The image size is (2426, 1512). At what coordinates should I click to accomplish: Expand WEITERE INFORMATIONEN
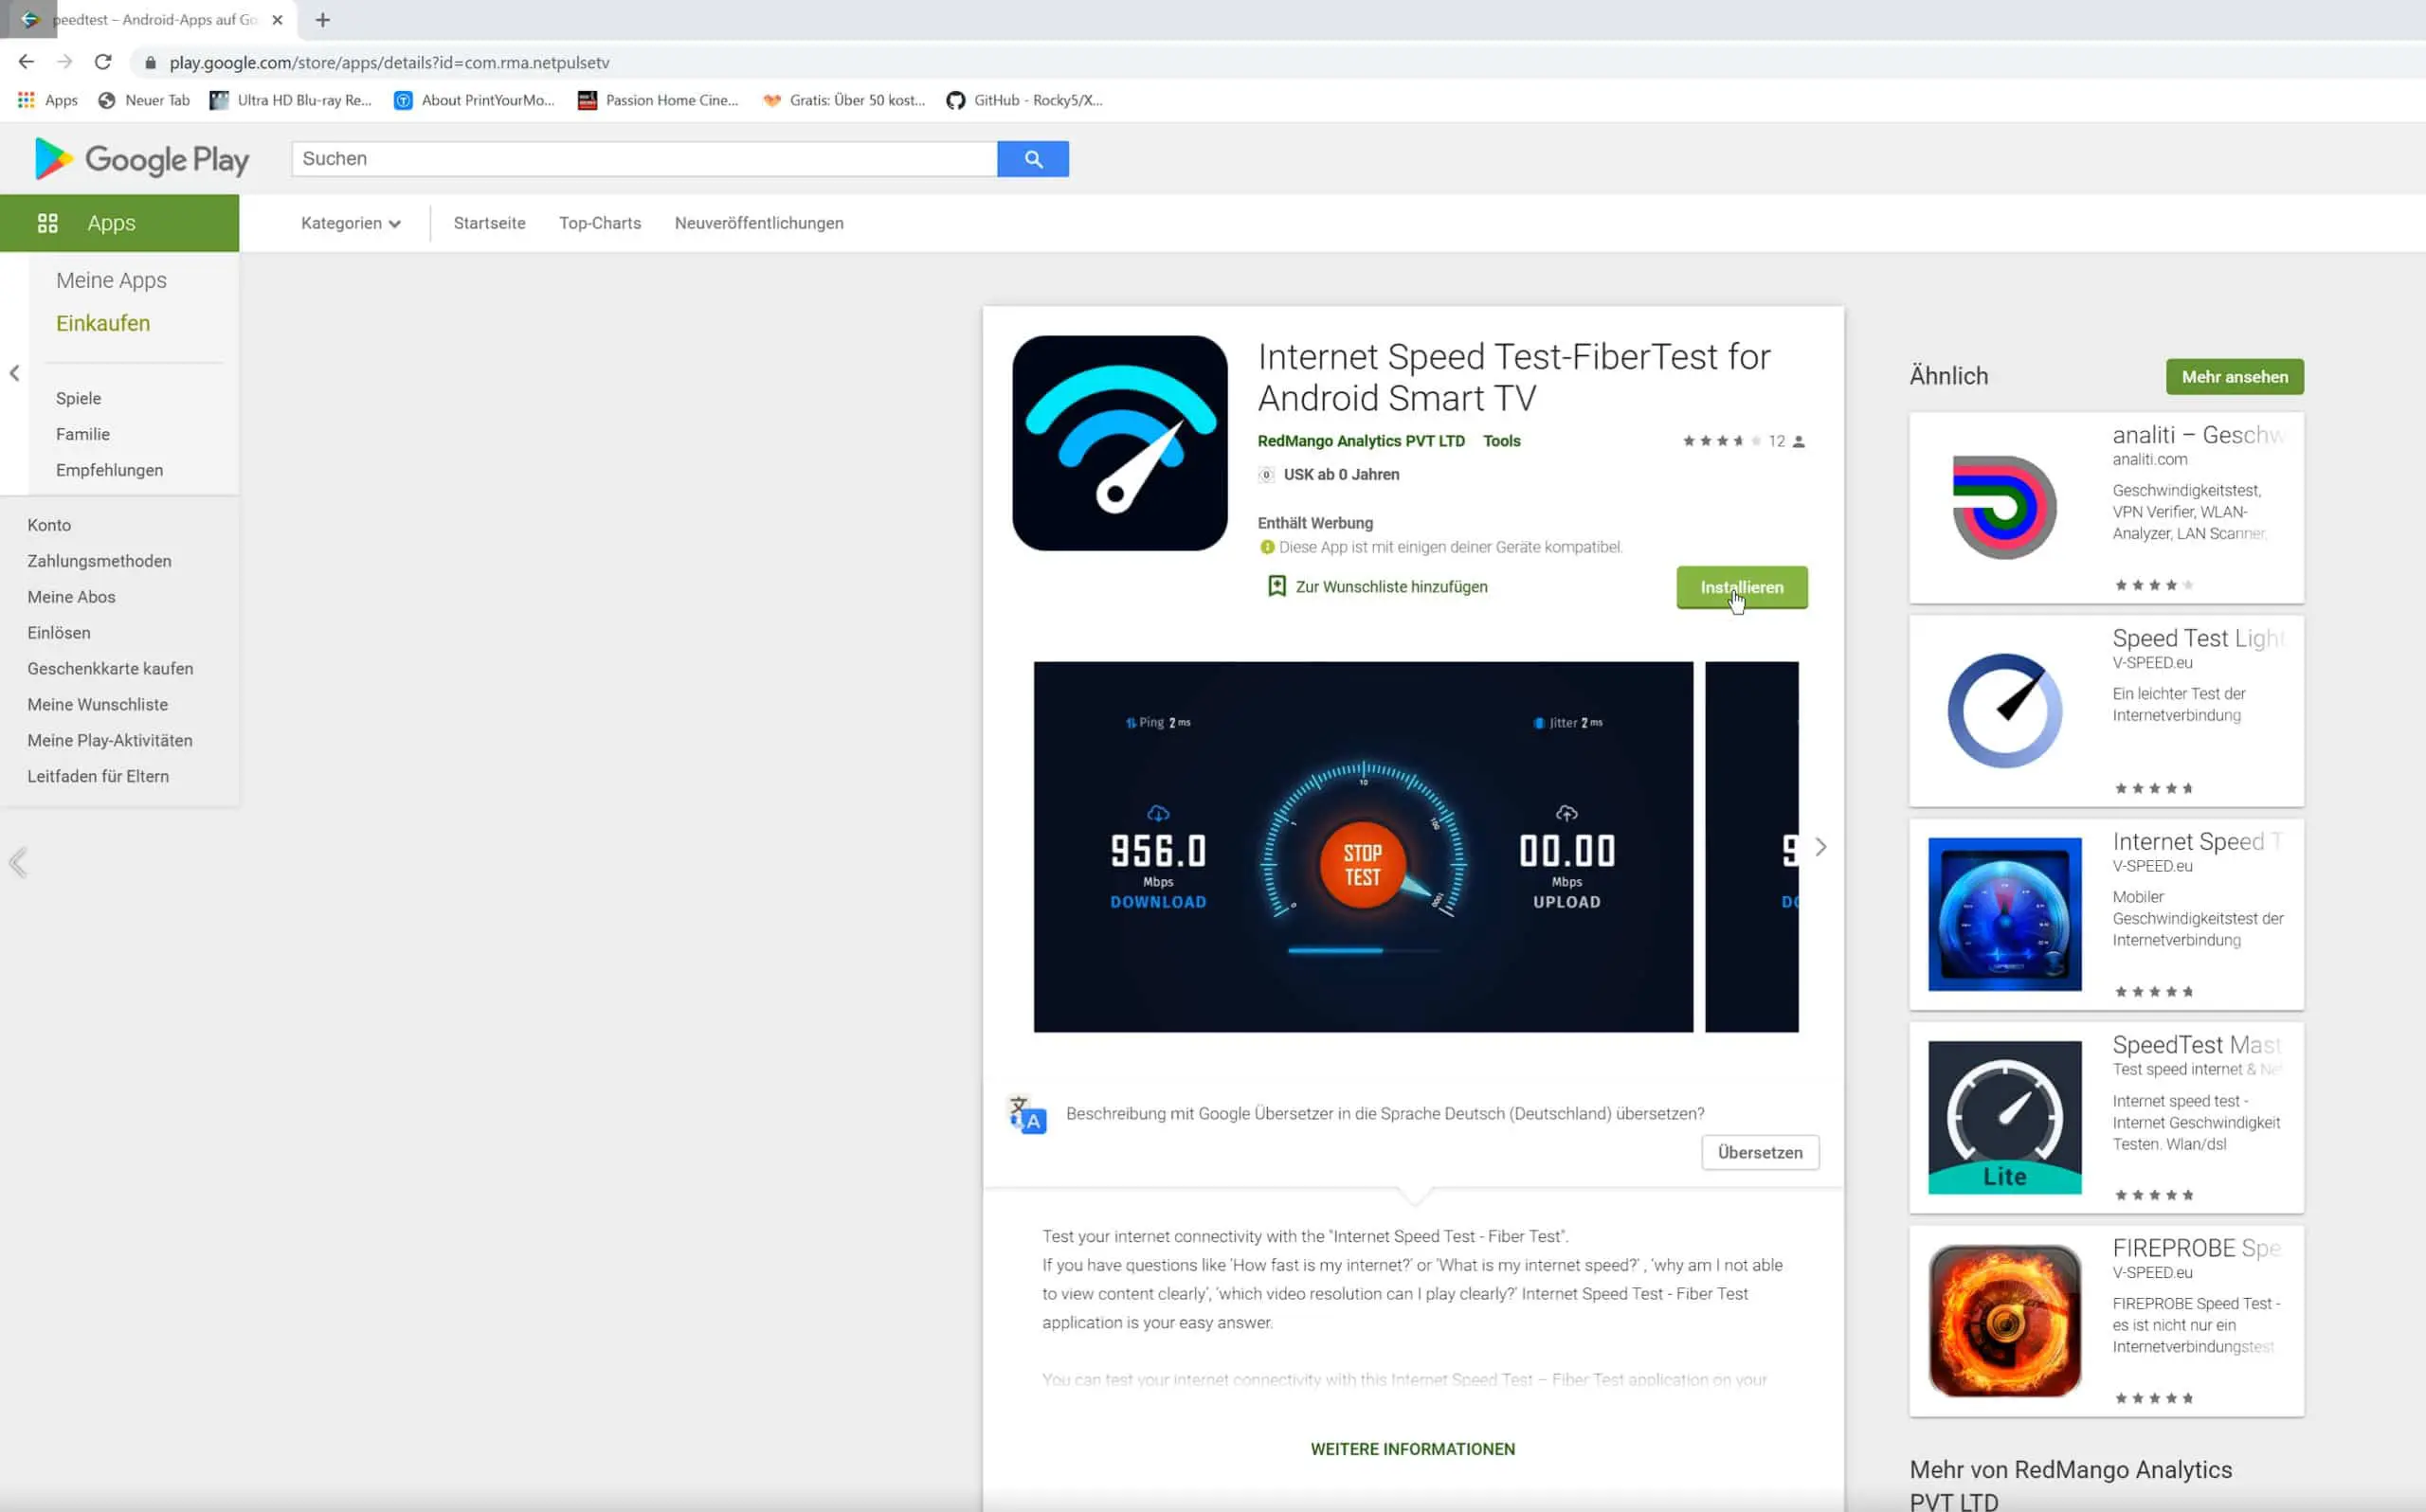click(x=1412, y=1449)
